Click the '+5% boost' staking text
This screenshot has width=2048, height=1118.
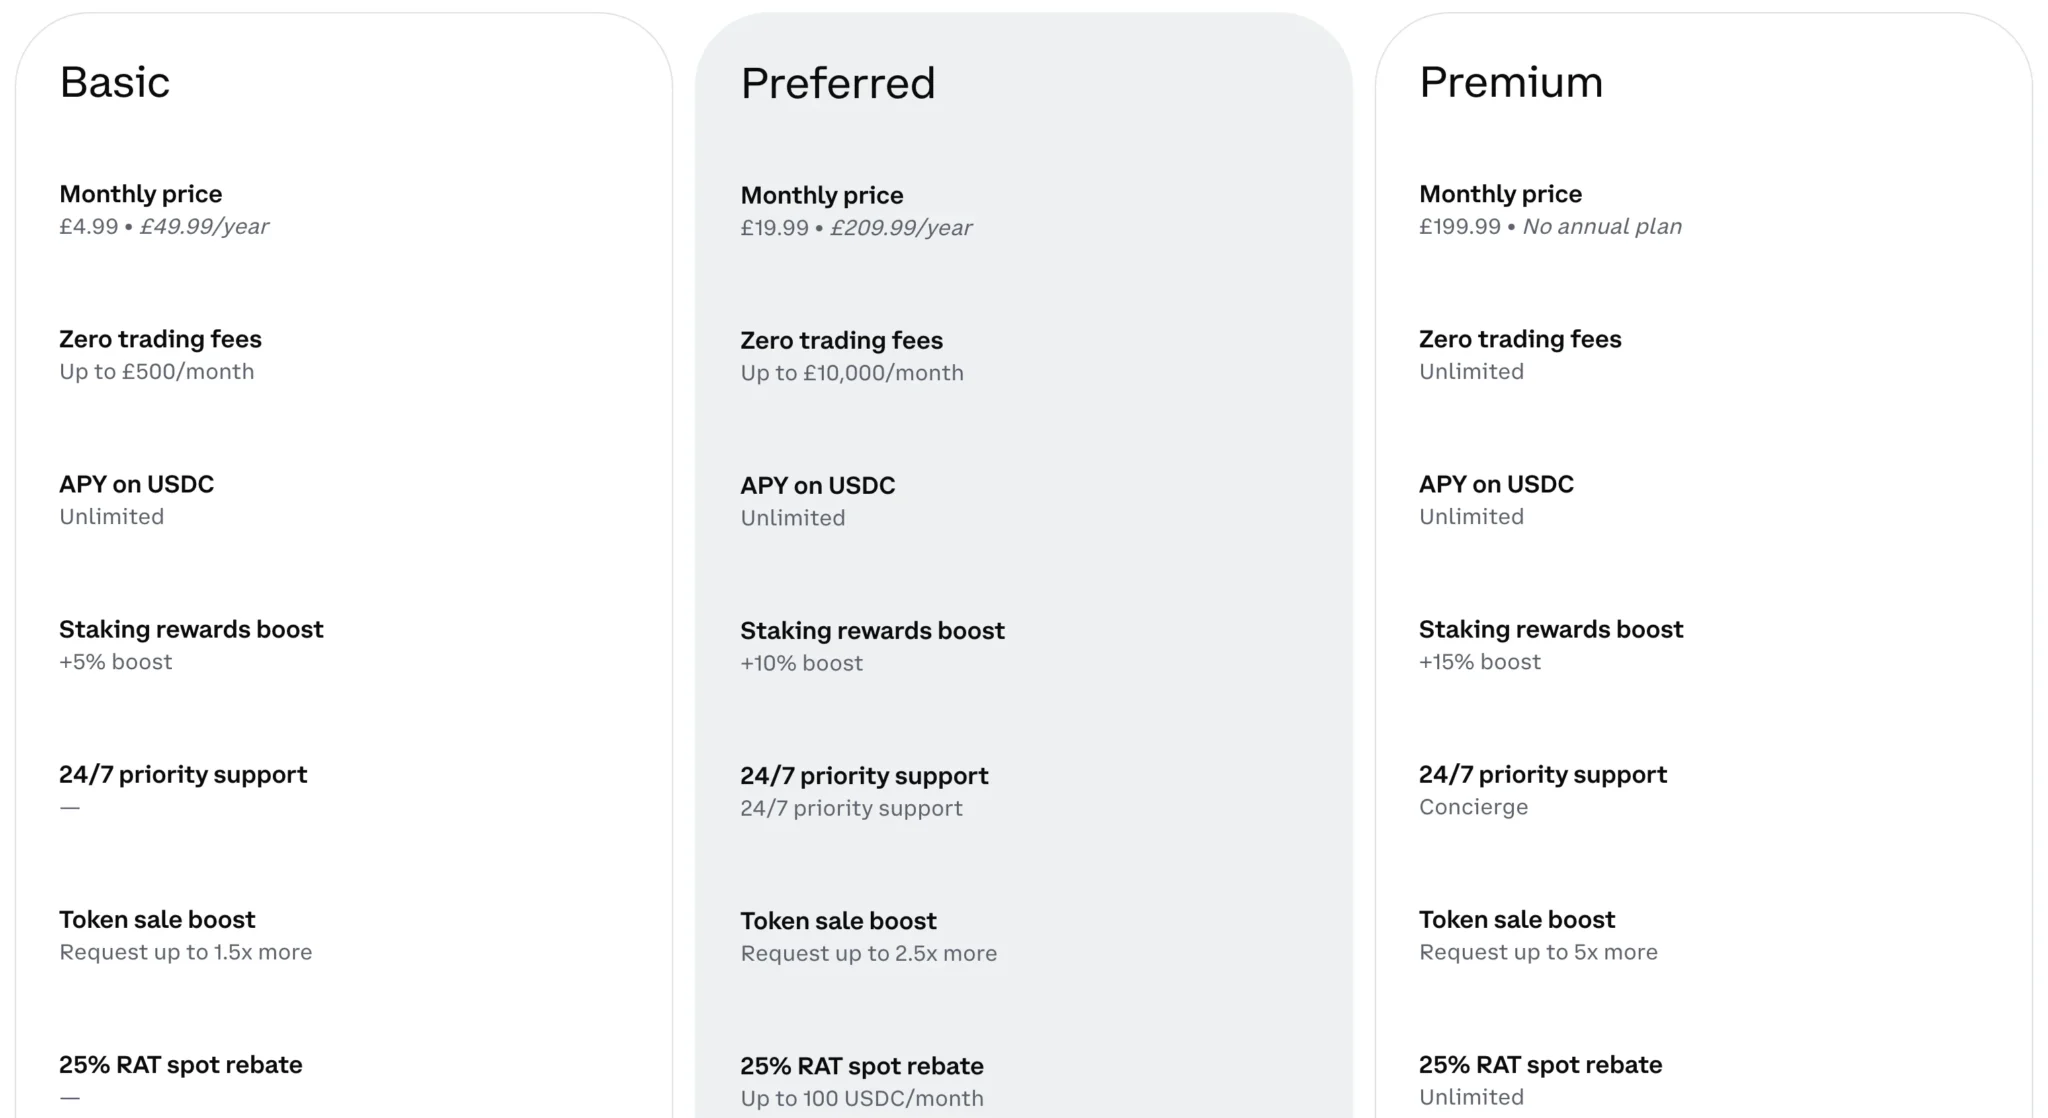pyautogui.click(x=115, y=662)
